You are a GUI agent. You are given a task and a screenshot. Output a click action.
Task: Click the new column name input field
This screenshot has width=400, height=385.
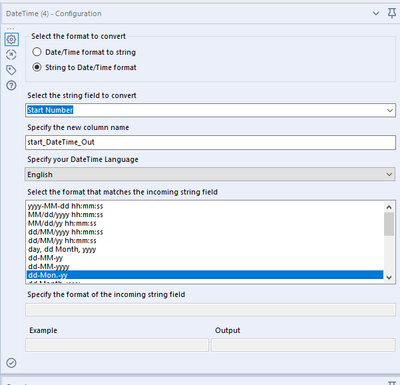tap(210, 142)
